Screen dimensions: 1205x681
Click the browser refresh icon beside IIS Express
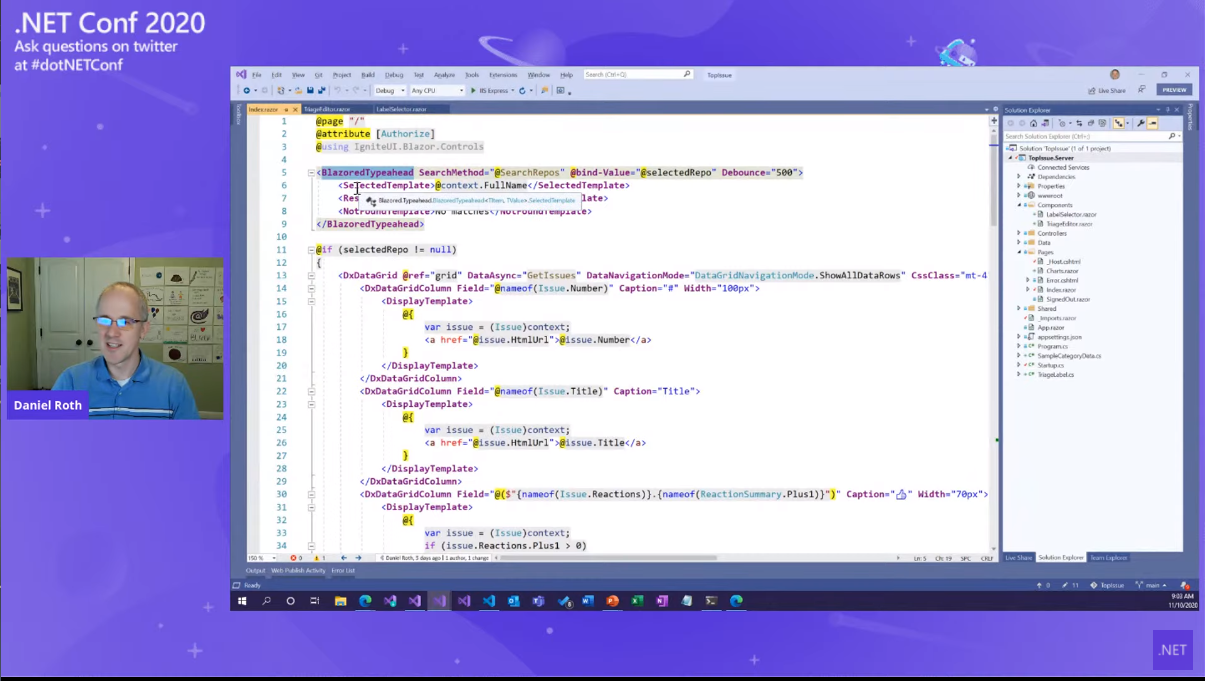tap(522, 91)
